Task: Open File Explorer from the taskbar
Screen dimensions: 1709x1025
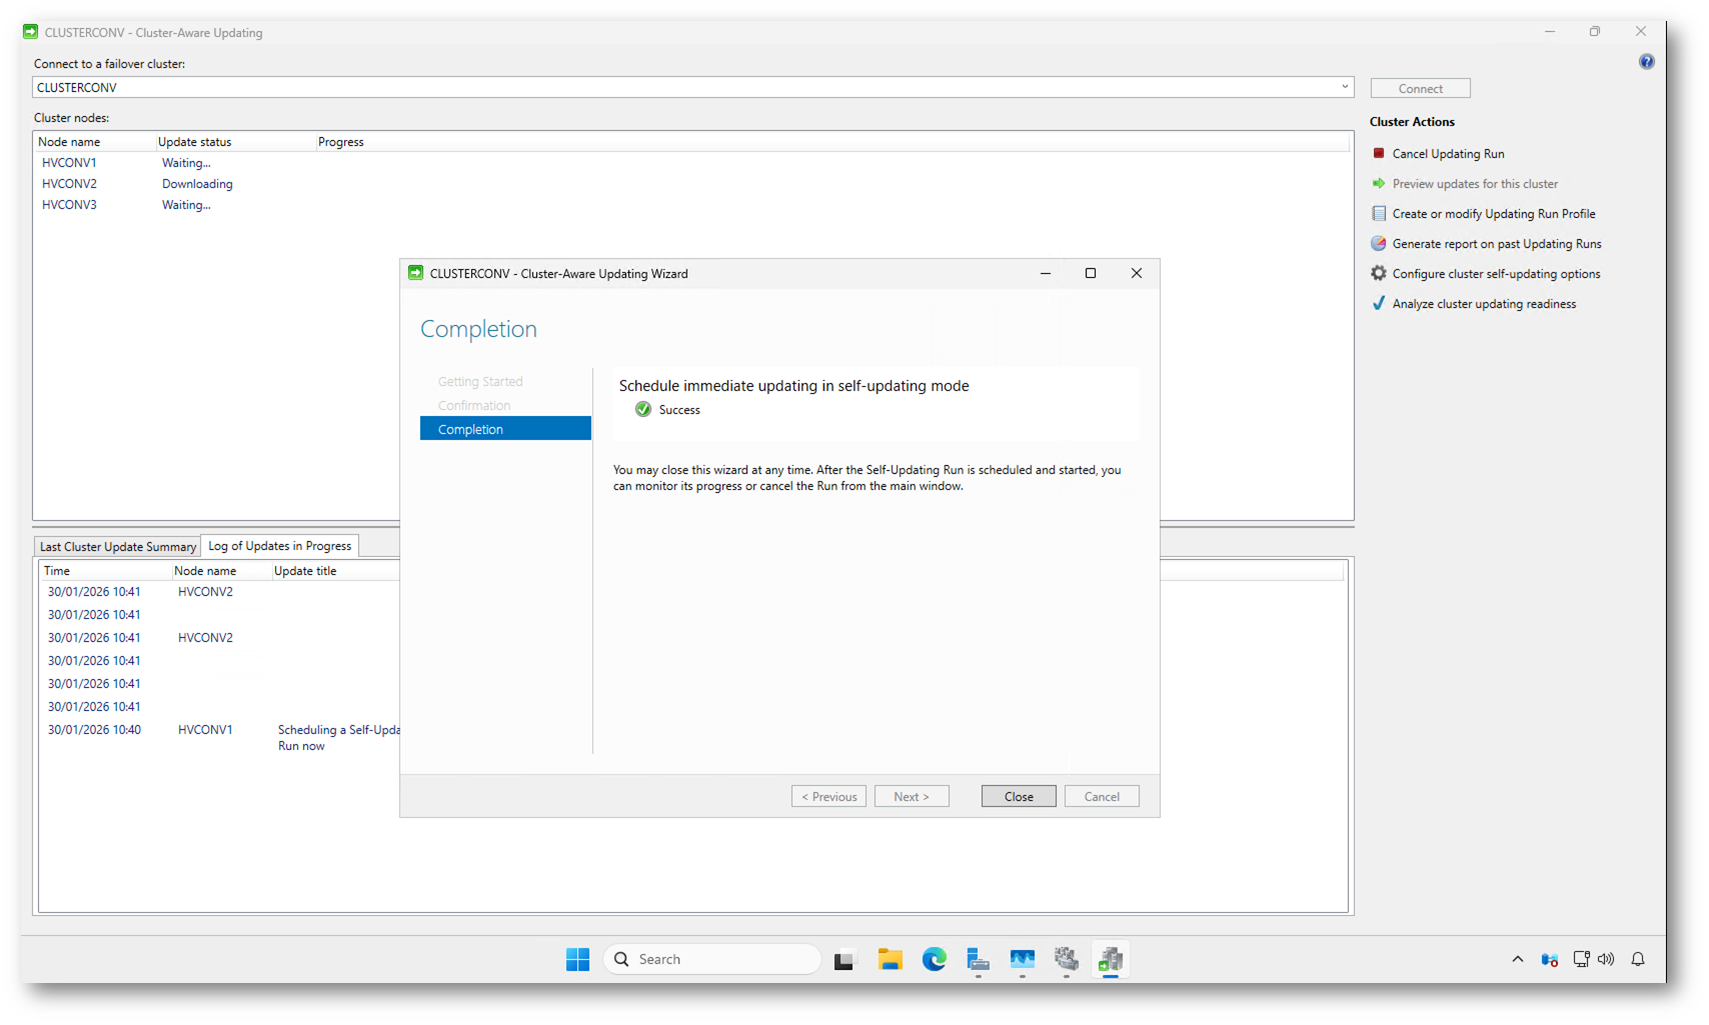Action: [890, 960]
